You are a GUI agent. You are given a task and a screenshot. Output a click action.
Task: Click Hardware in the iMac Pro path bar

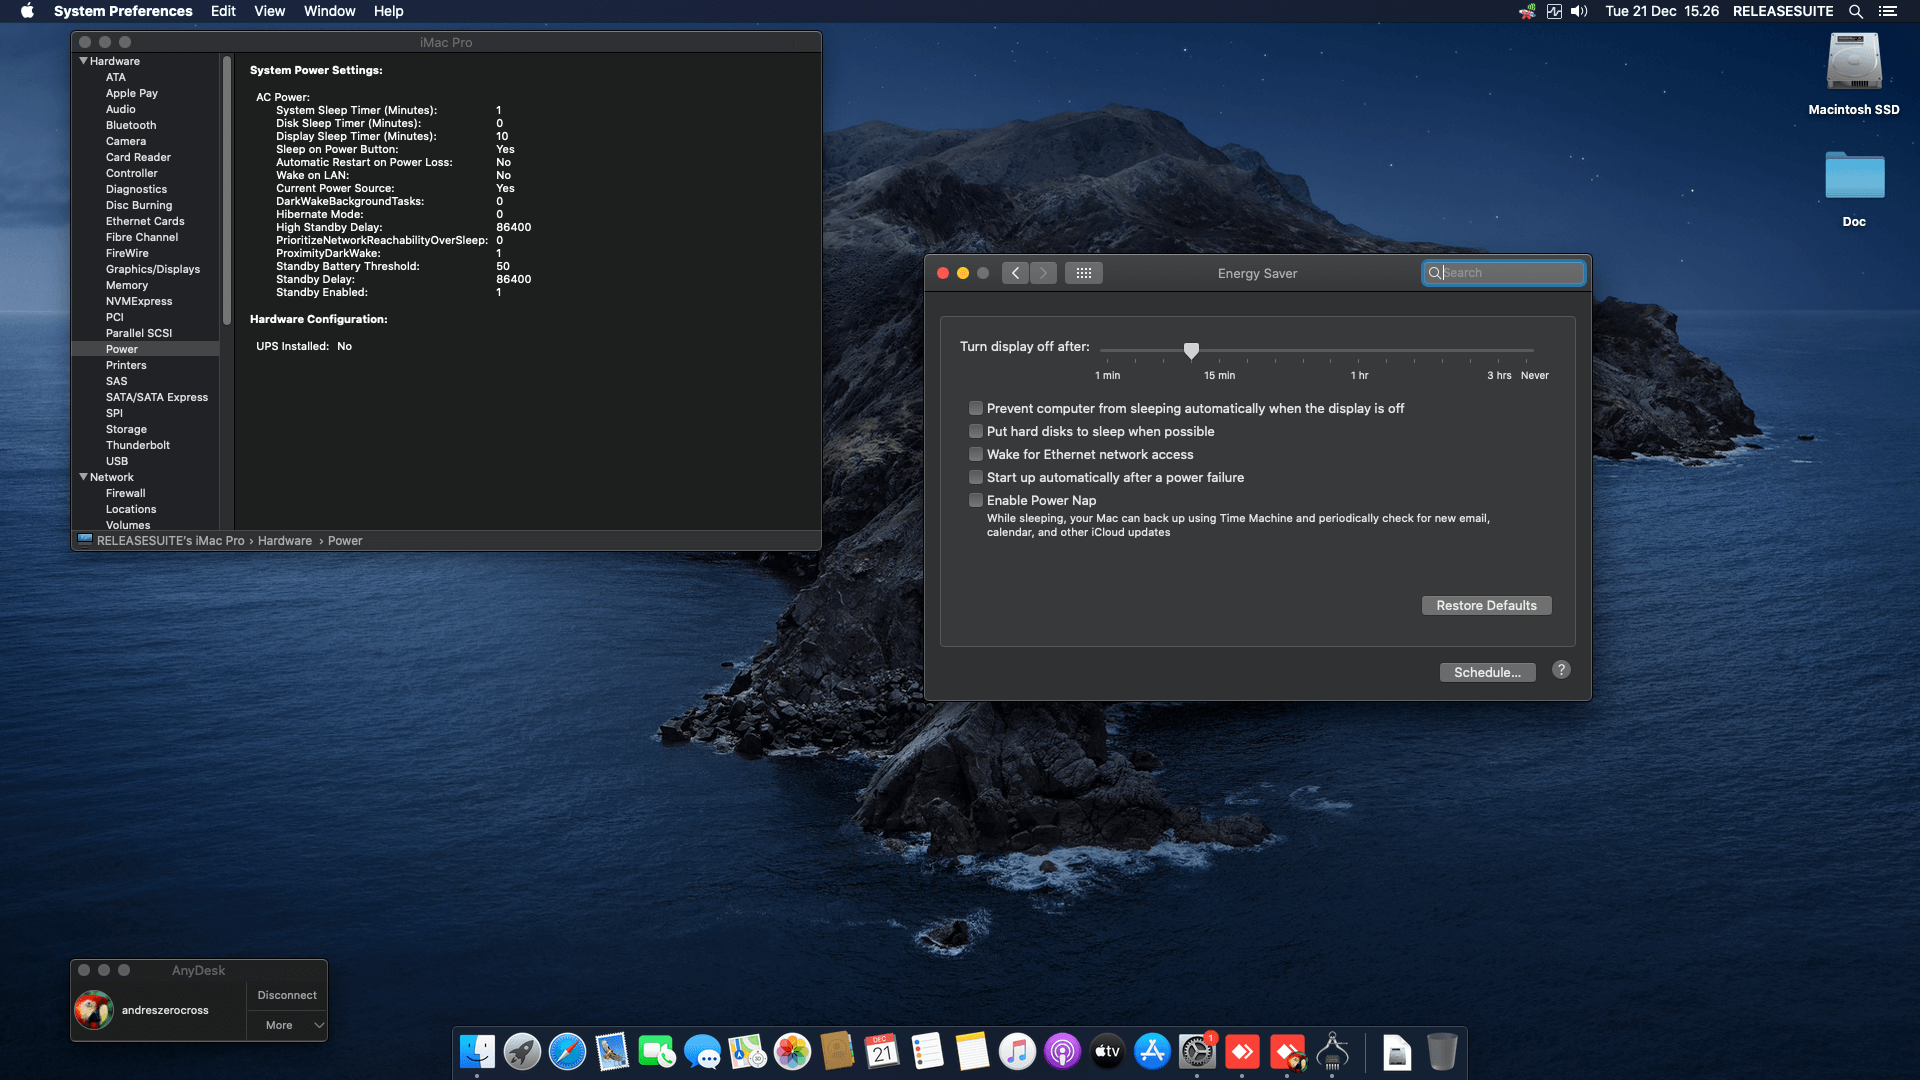[285, 541]
